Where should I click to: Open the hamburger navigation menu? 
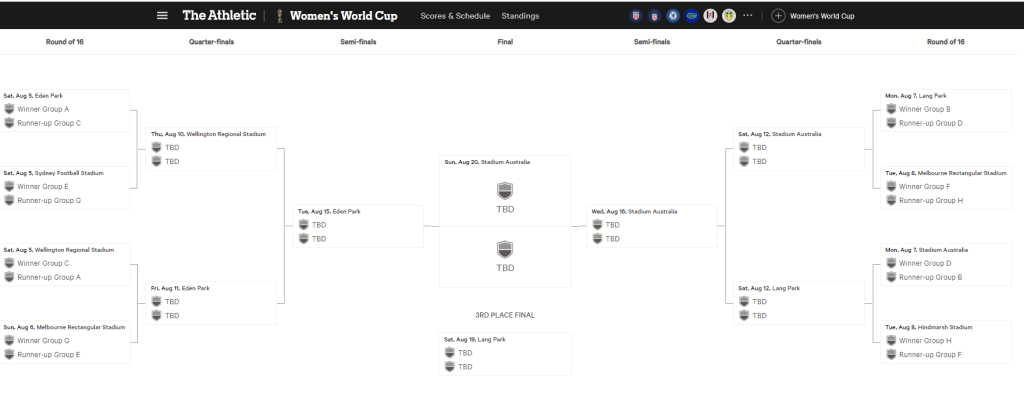click(163, 15)
